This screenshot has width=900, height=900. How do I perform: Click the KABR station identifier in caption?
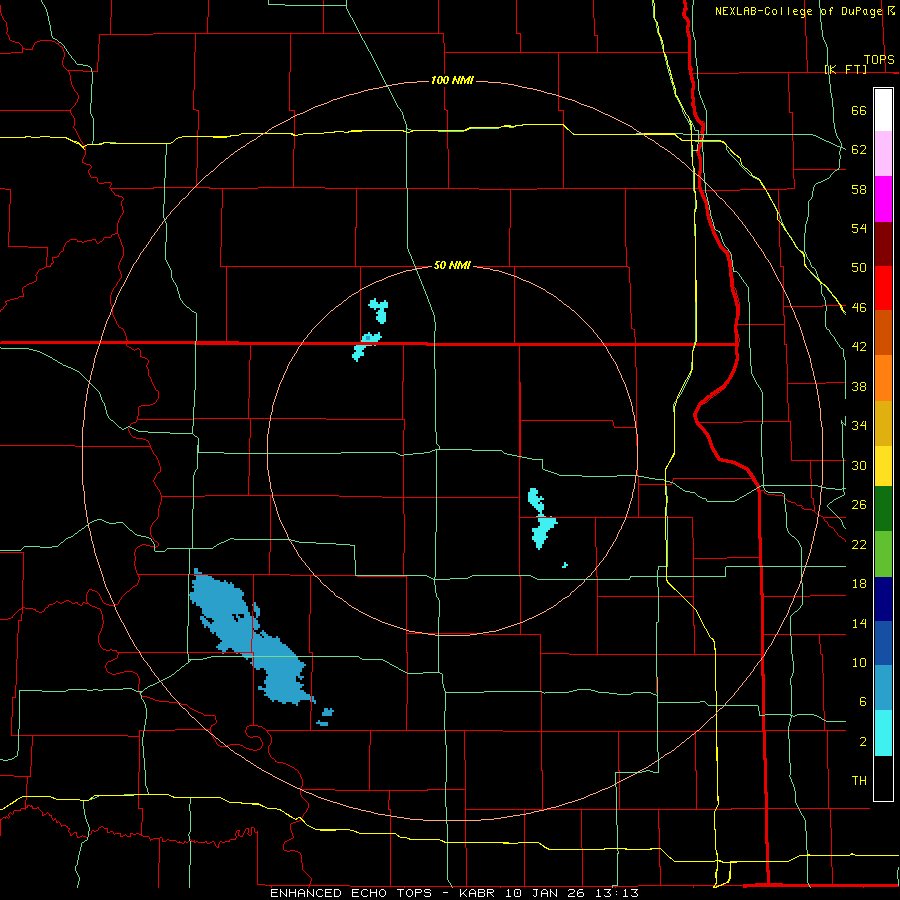pyautogui.click(x=479, y=893)
